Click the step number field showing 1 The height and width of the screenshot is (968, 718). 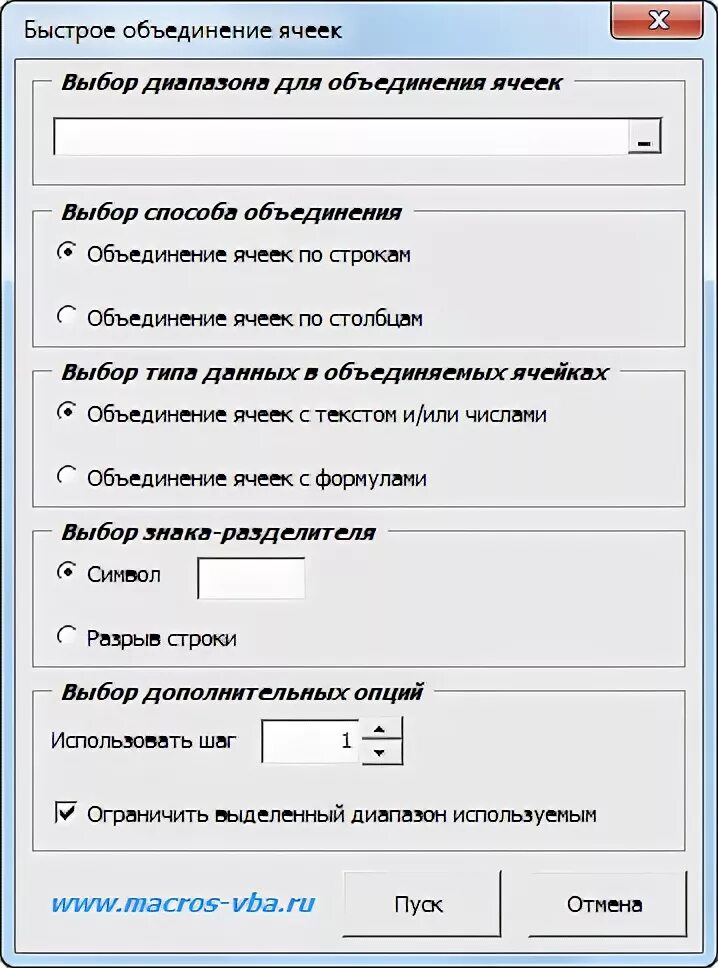(310, 742)
